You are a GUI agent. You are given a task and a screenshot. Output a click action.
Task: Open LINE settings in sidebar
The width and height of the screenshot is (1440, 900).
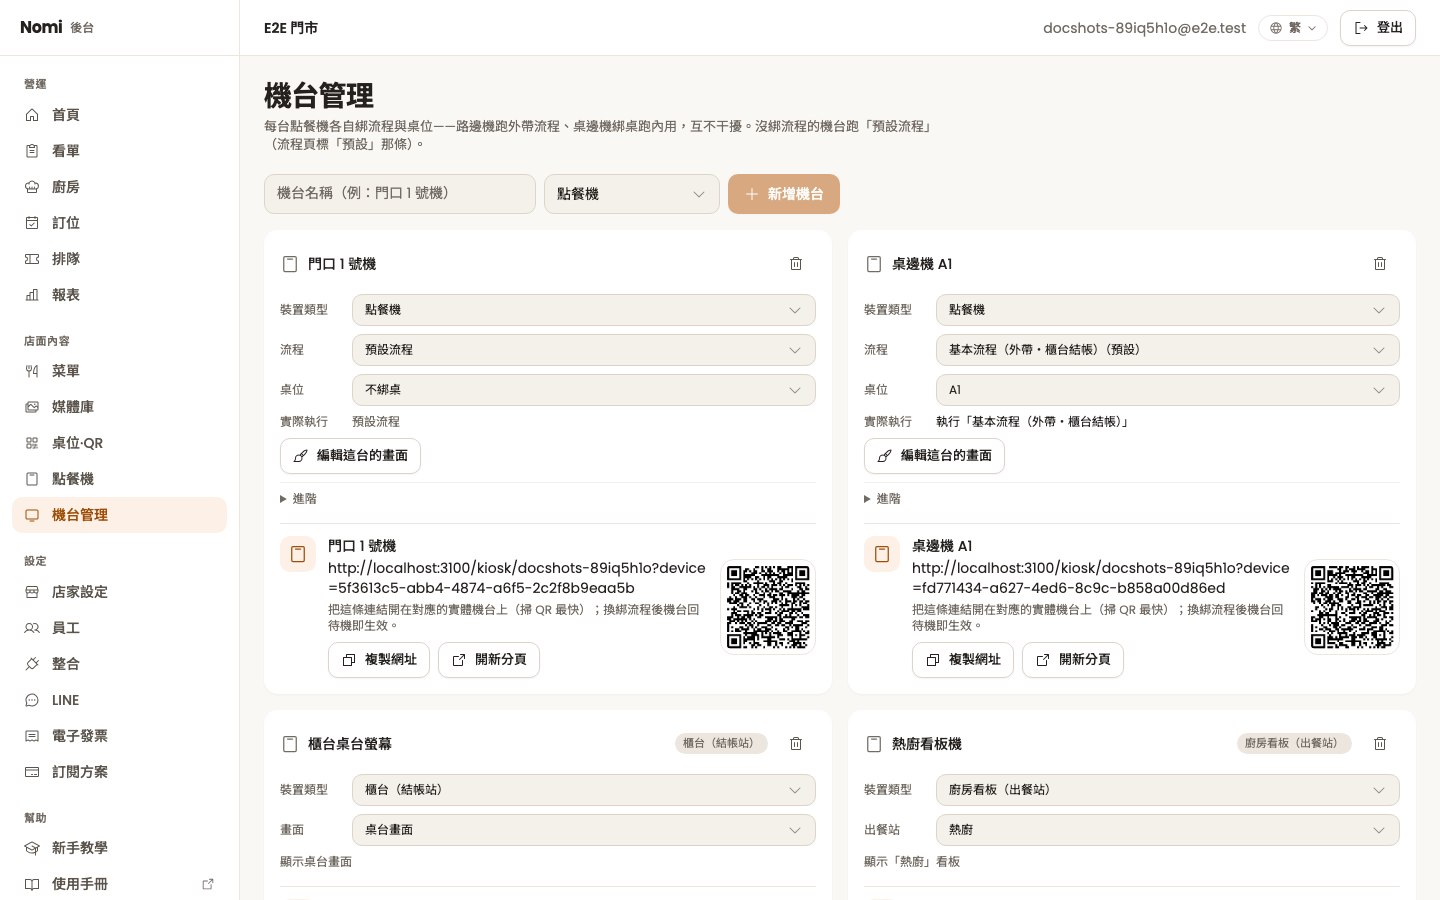point(119,700)
